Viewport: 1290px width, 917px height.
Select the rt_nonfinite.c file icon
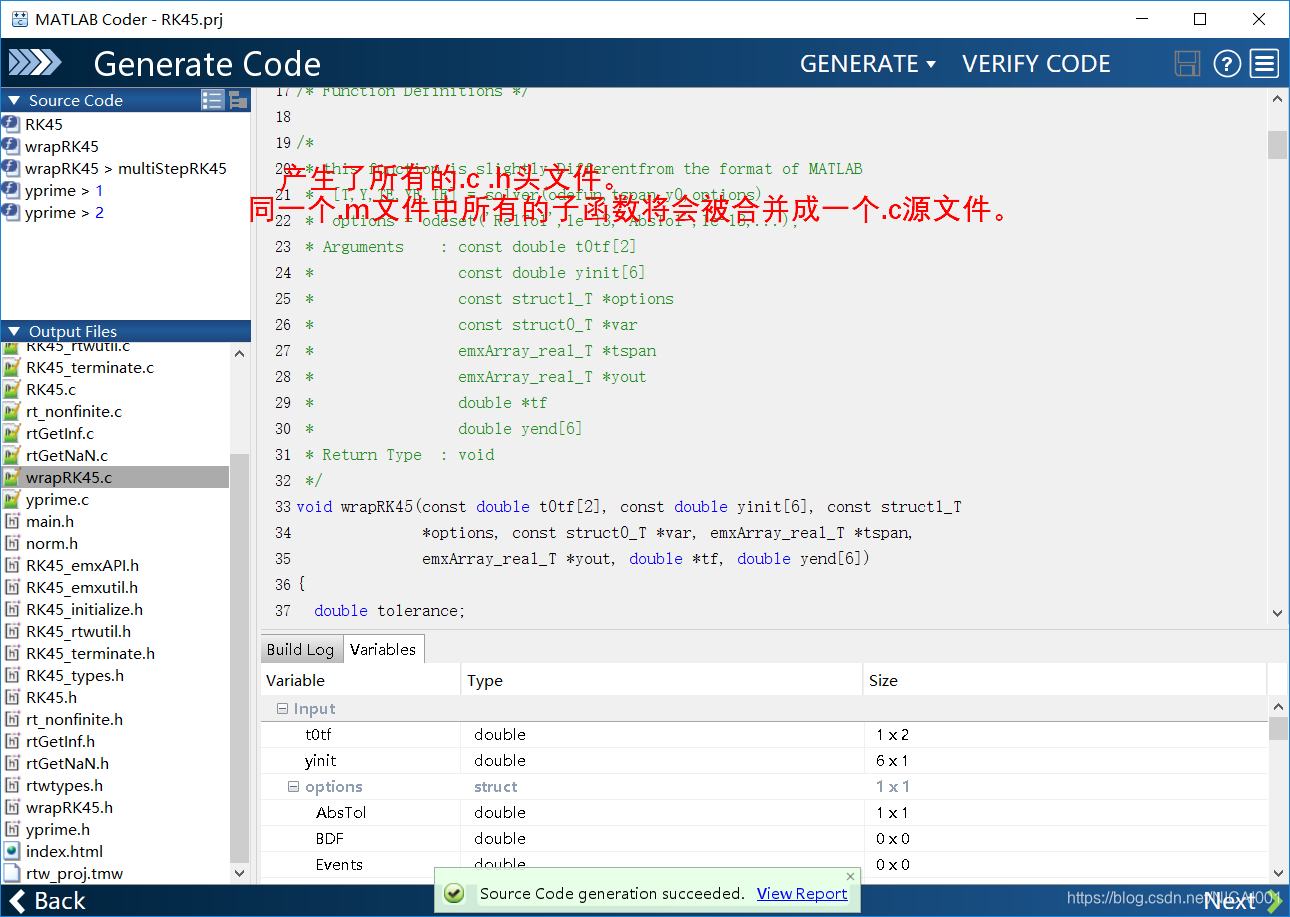12,412
